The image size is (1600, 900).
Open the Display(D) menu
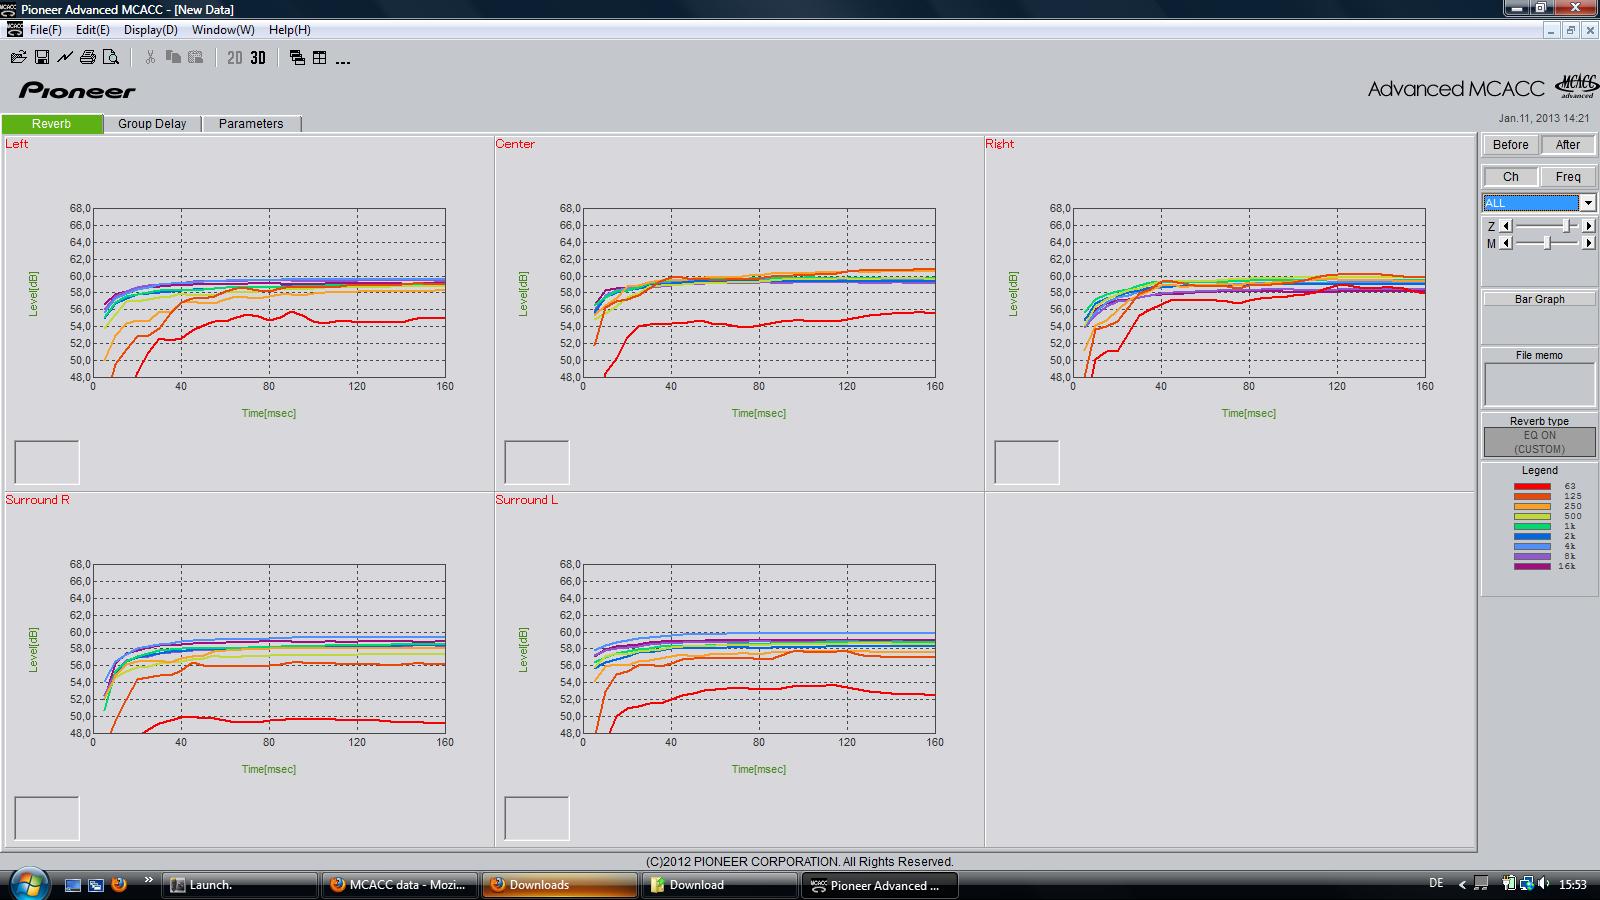tap(150, 30)
